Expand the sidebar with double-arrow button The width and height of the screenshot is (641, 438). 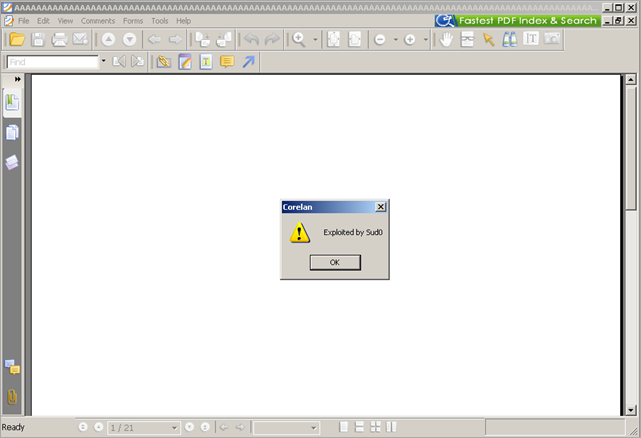tap(18, 79)
